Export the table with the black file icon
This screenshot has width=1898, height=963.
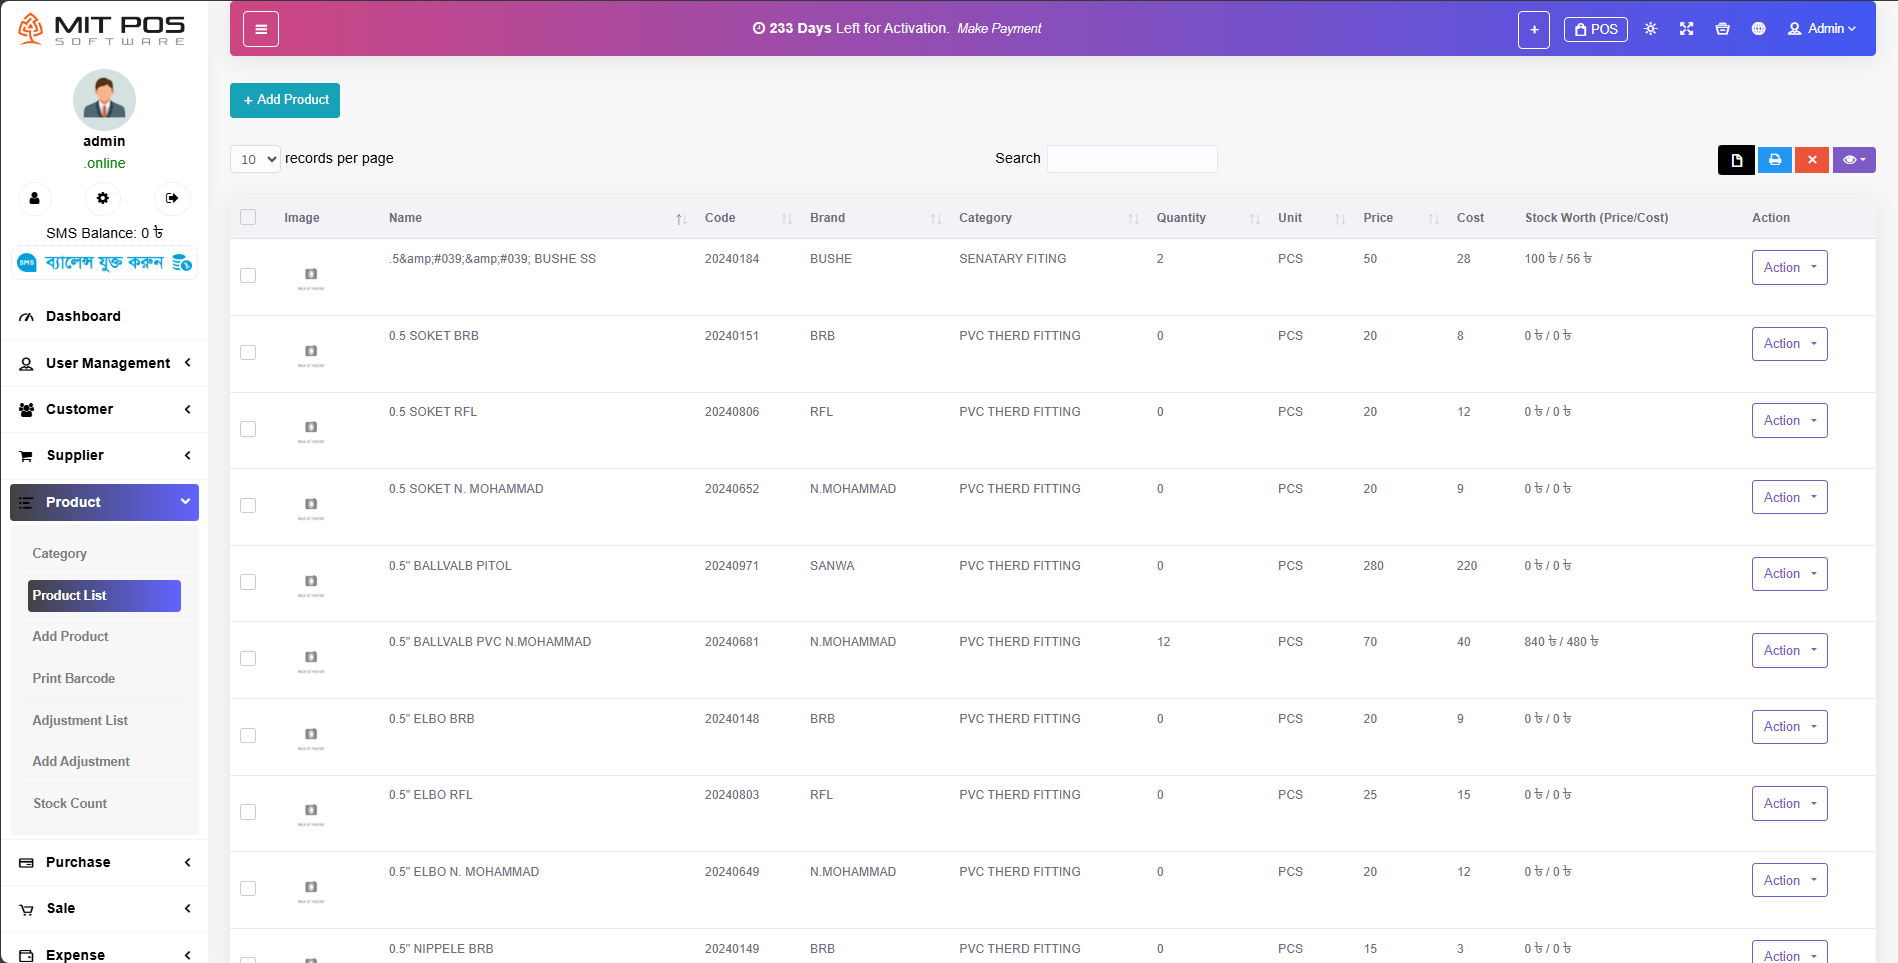tap(1736, 160)
